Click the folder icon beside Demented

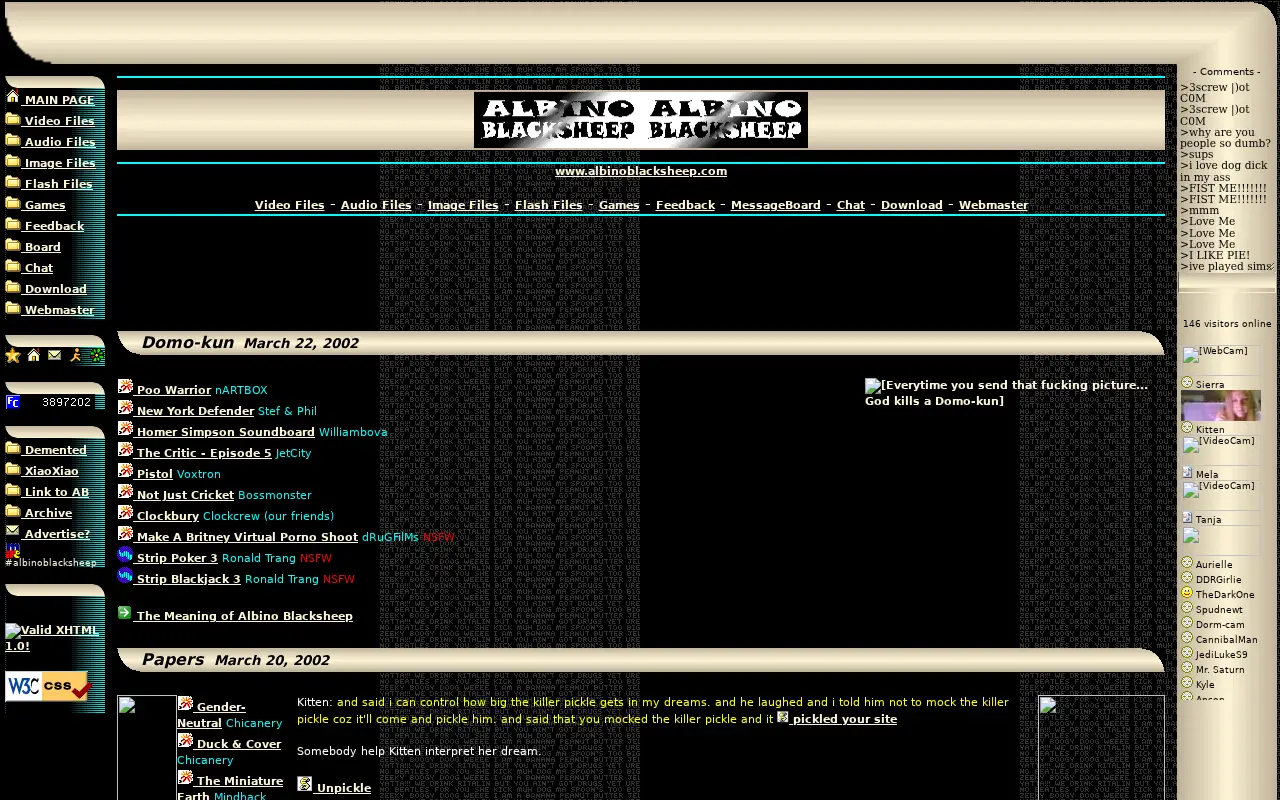point(13,447)
